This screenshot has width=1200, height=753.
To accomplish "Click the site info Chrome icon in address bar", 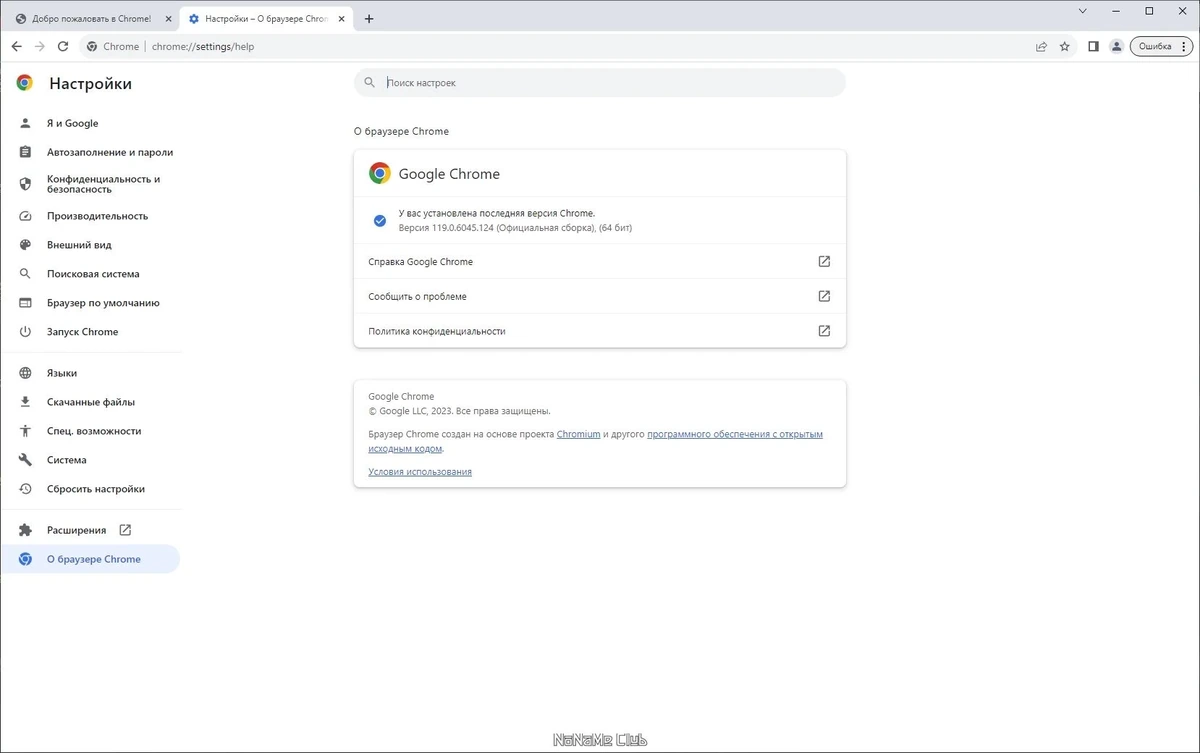I will click(x=92, y=46).
